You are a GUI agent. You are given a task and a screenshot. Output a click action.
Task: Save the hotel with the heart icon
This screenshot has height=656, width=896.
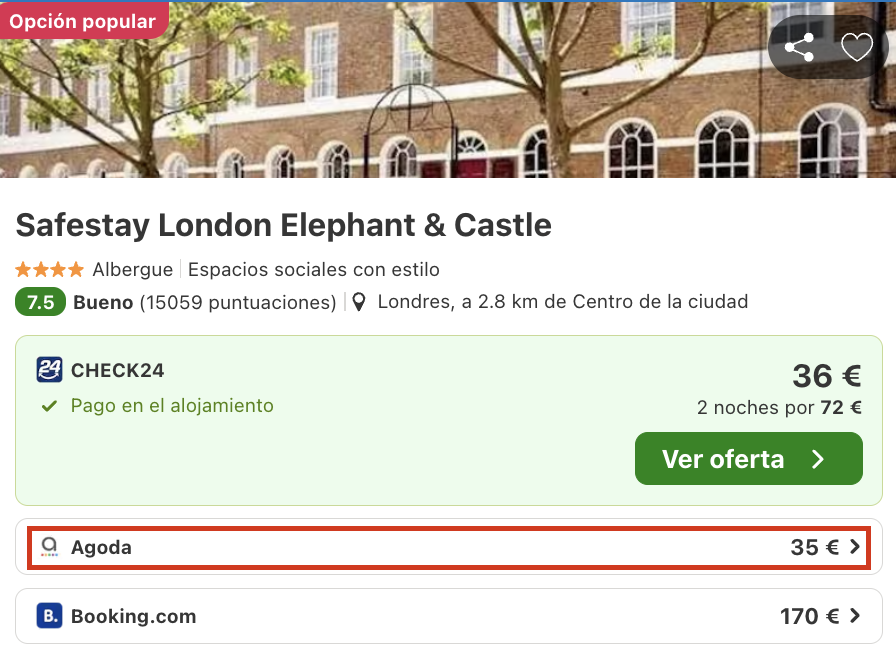coord(857,47)
